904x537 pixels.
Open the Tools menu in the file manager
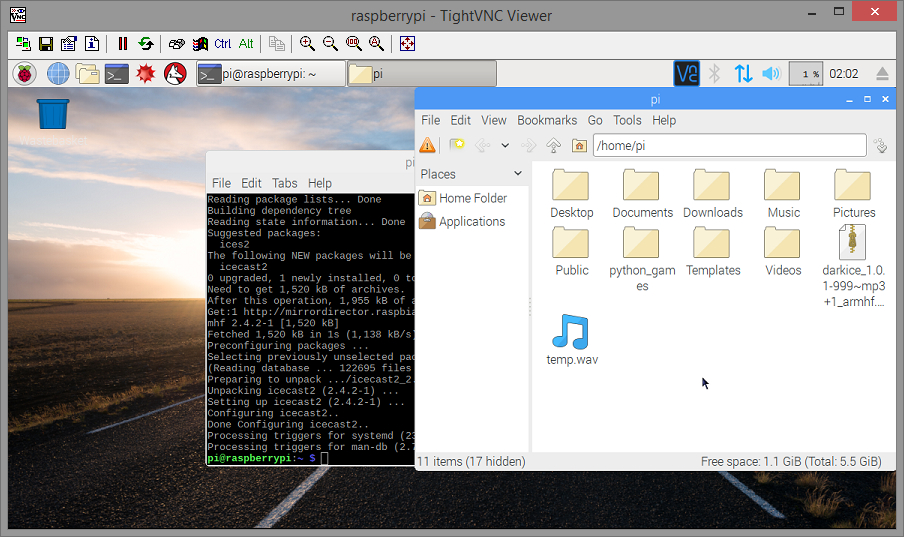(x=627, y=120)
